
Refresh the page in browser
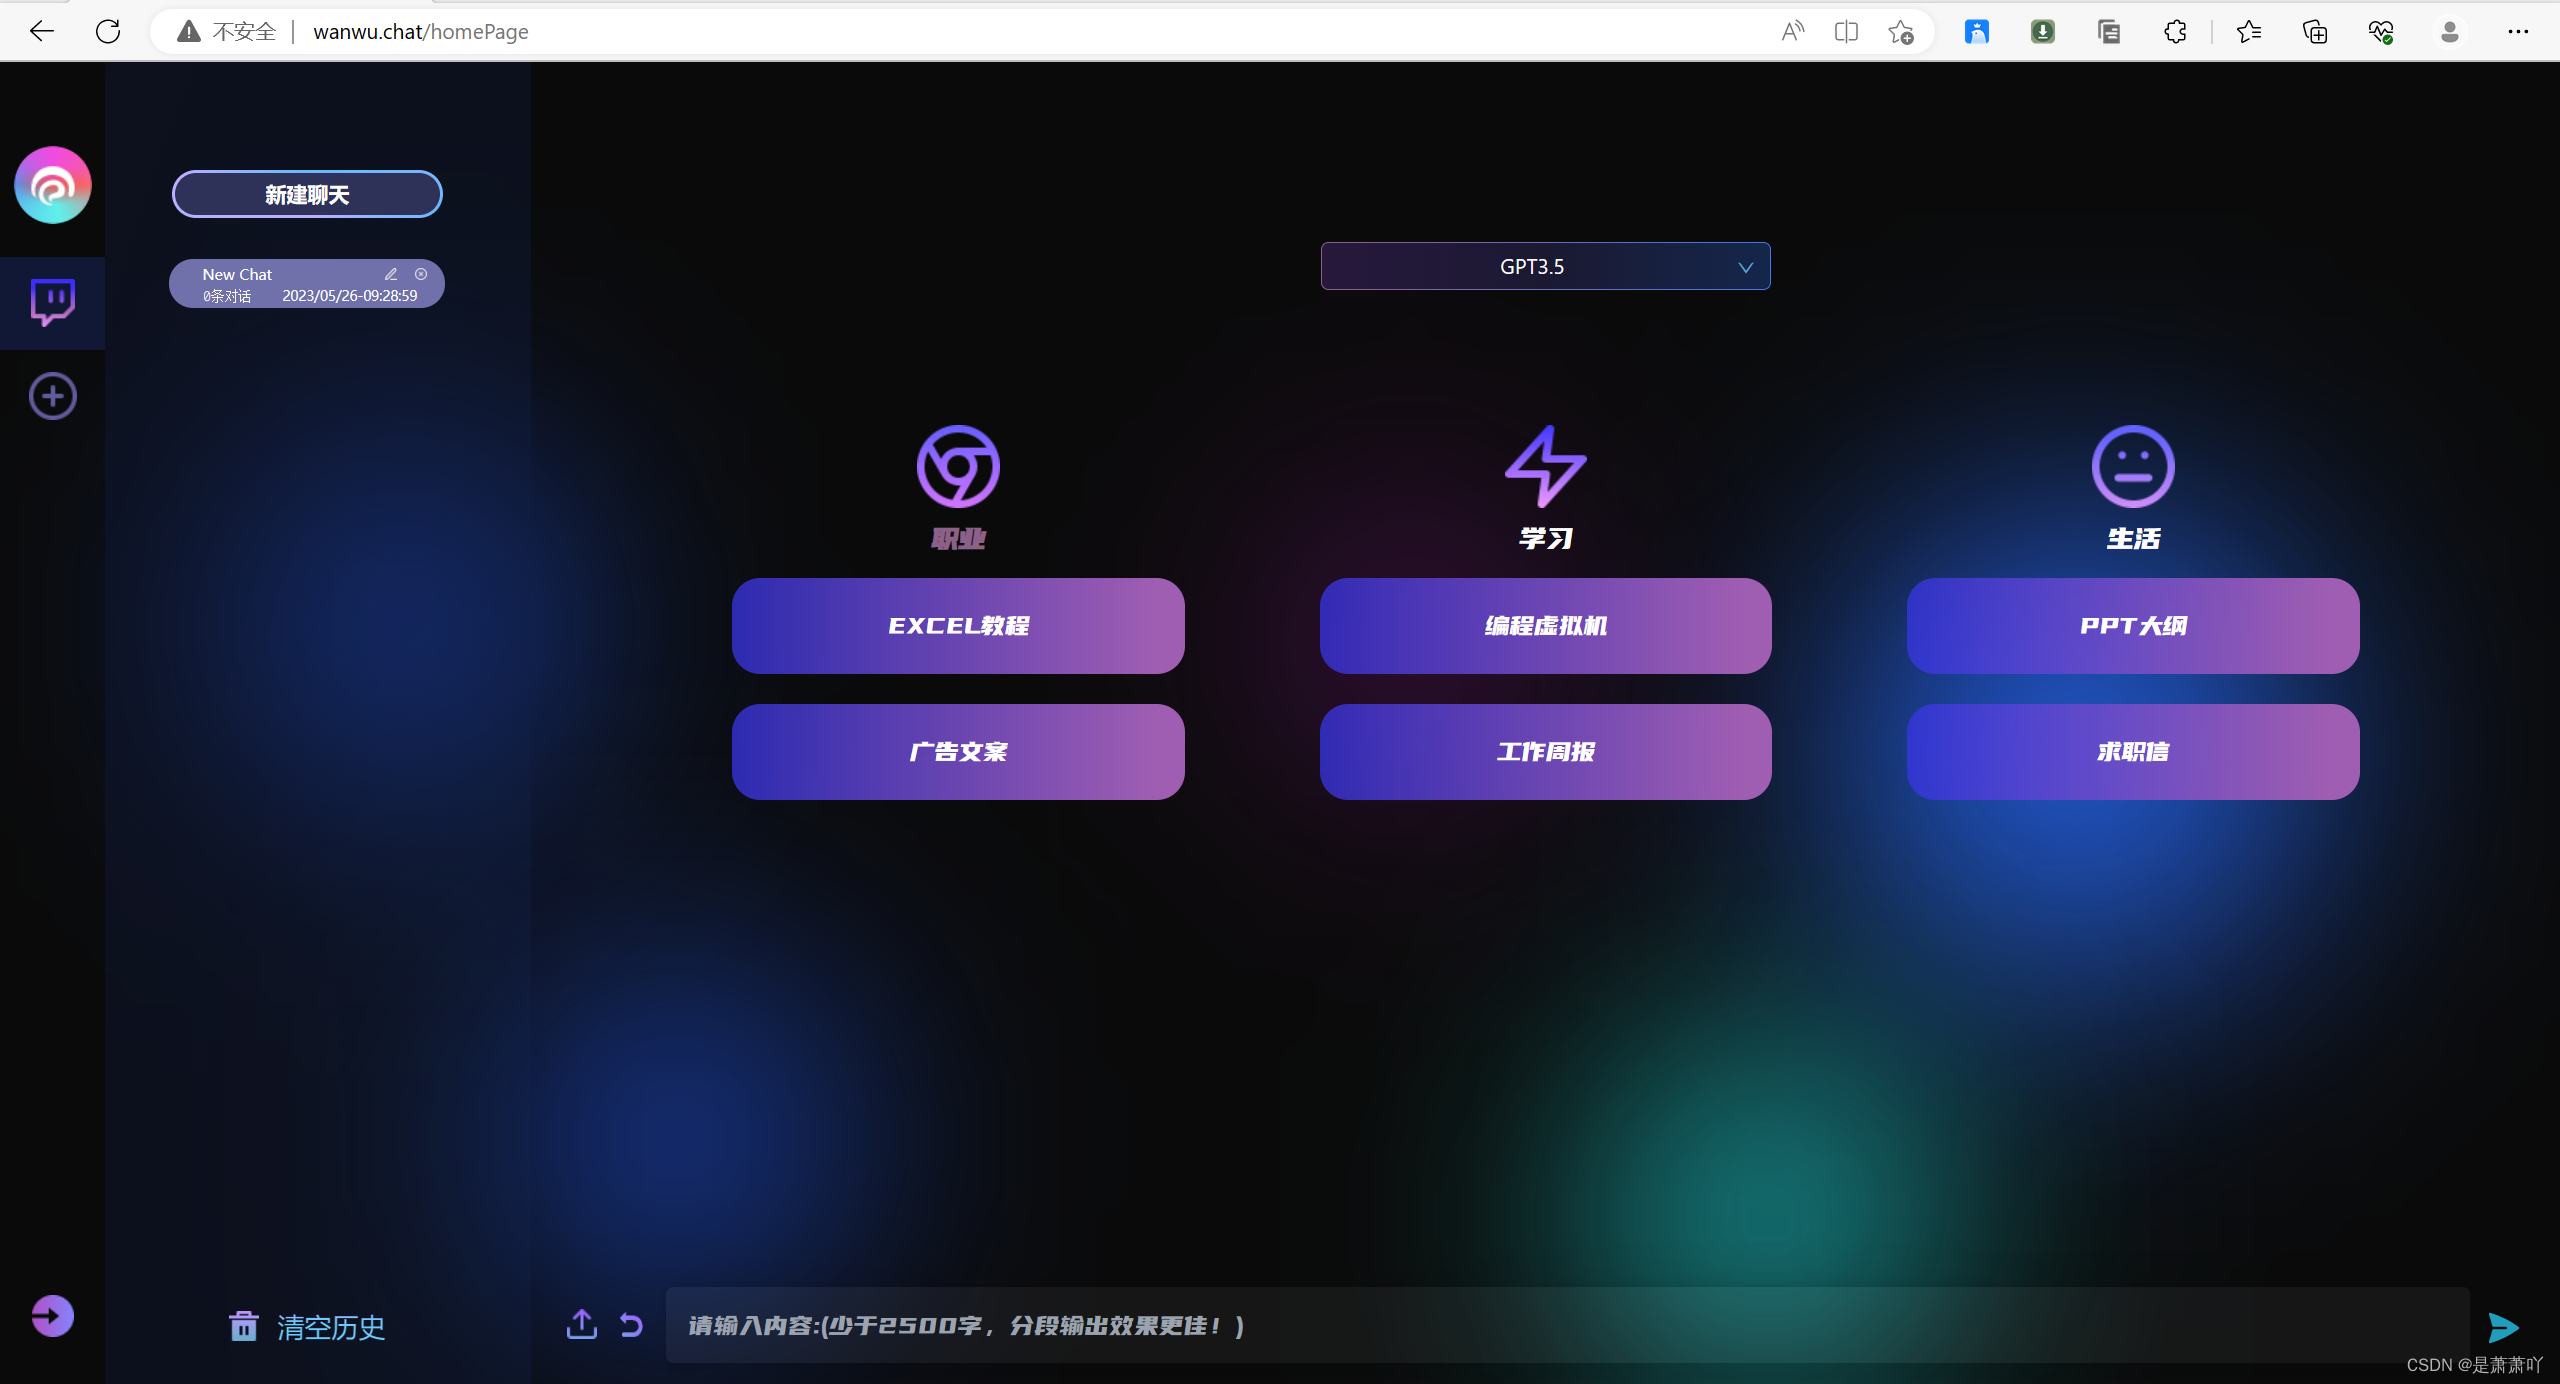(108, 31)
